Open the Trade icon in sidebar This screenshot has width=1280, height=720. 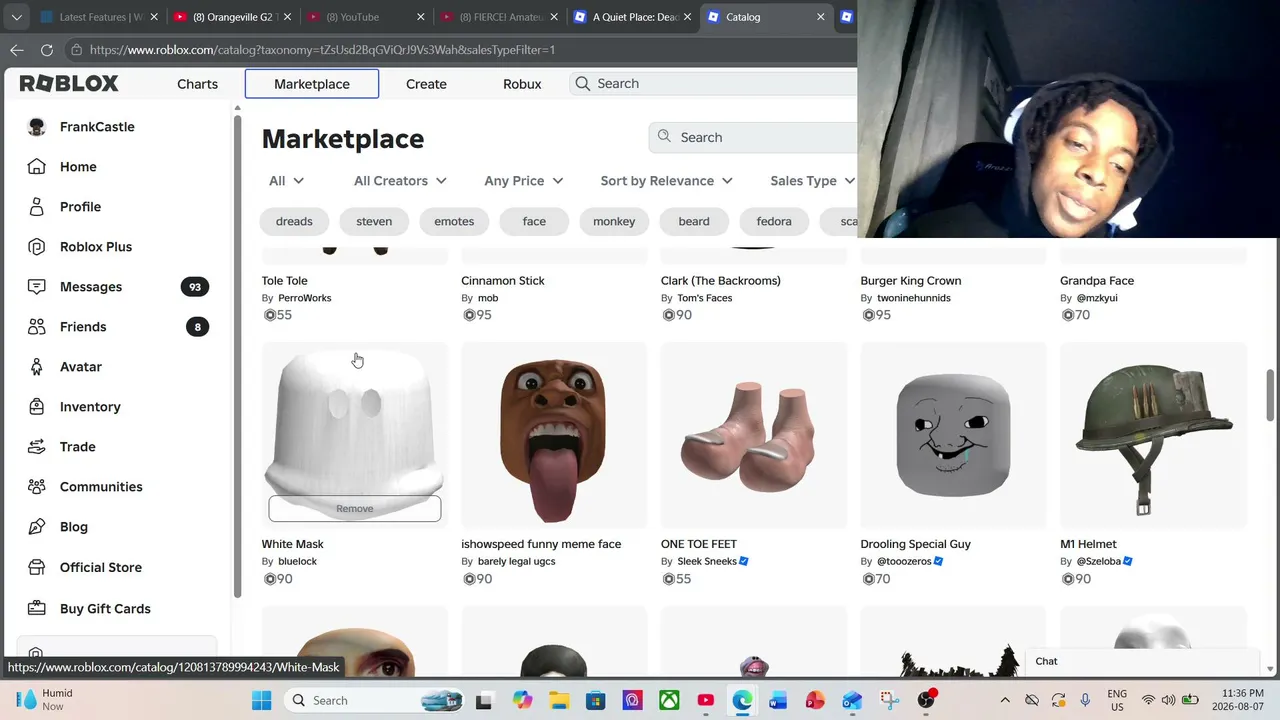37,447
